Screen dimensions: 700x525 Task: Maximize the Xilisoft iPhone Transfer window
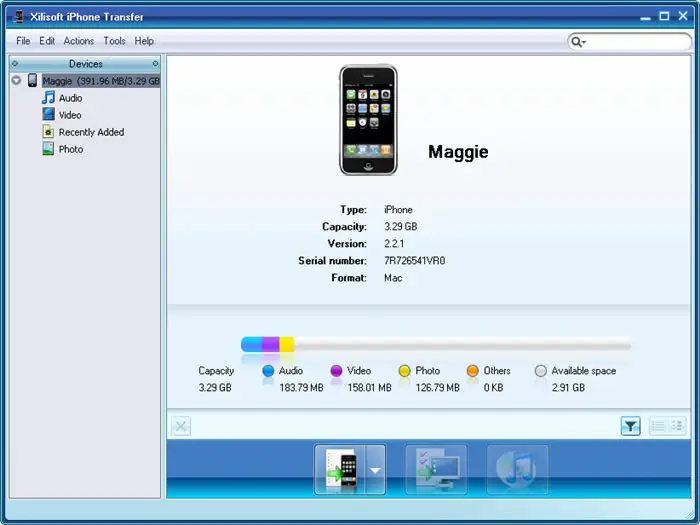664,16
